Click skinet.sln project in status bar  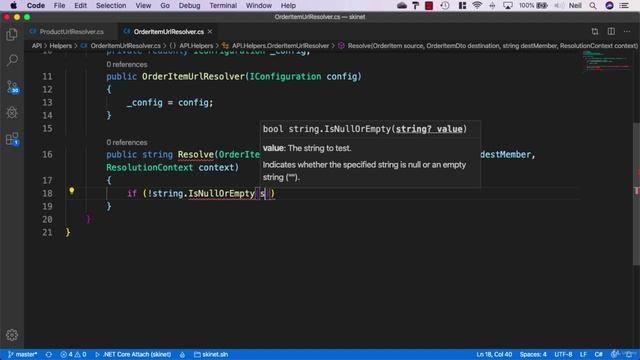pos(211,354)
